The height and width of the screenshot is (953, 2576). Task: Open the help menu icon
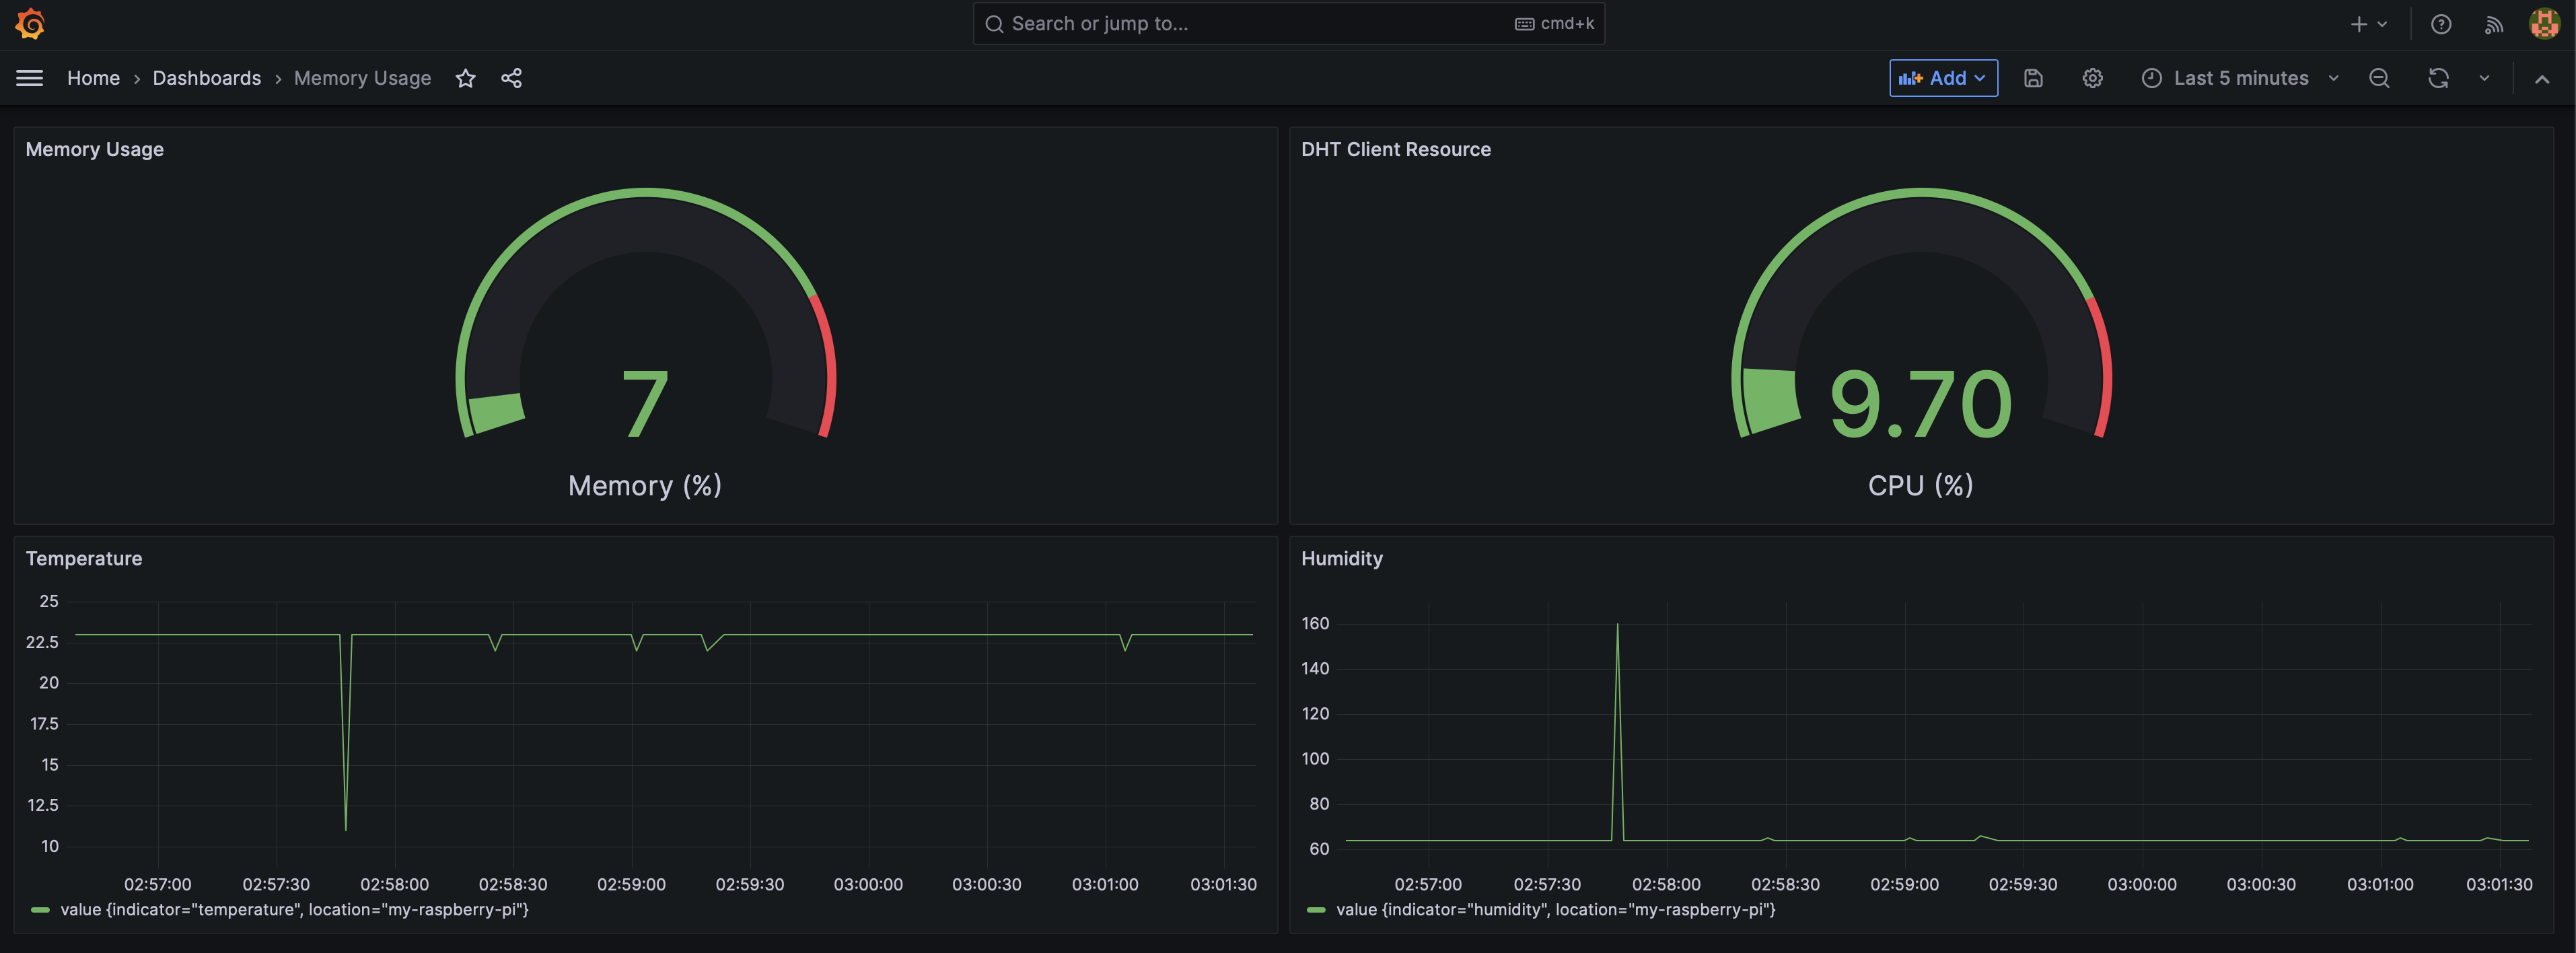pos(2441,24)
